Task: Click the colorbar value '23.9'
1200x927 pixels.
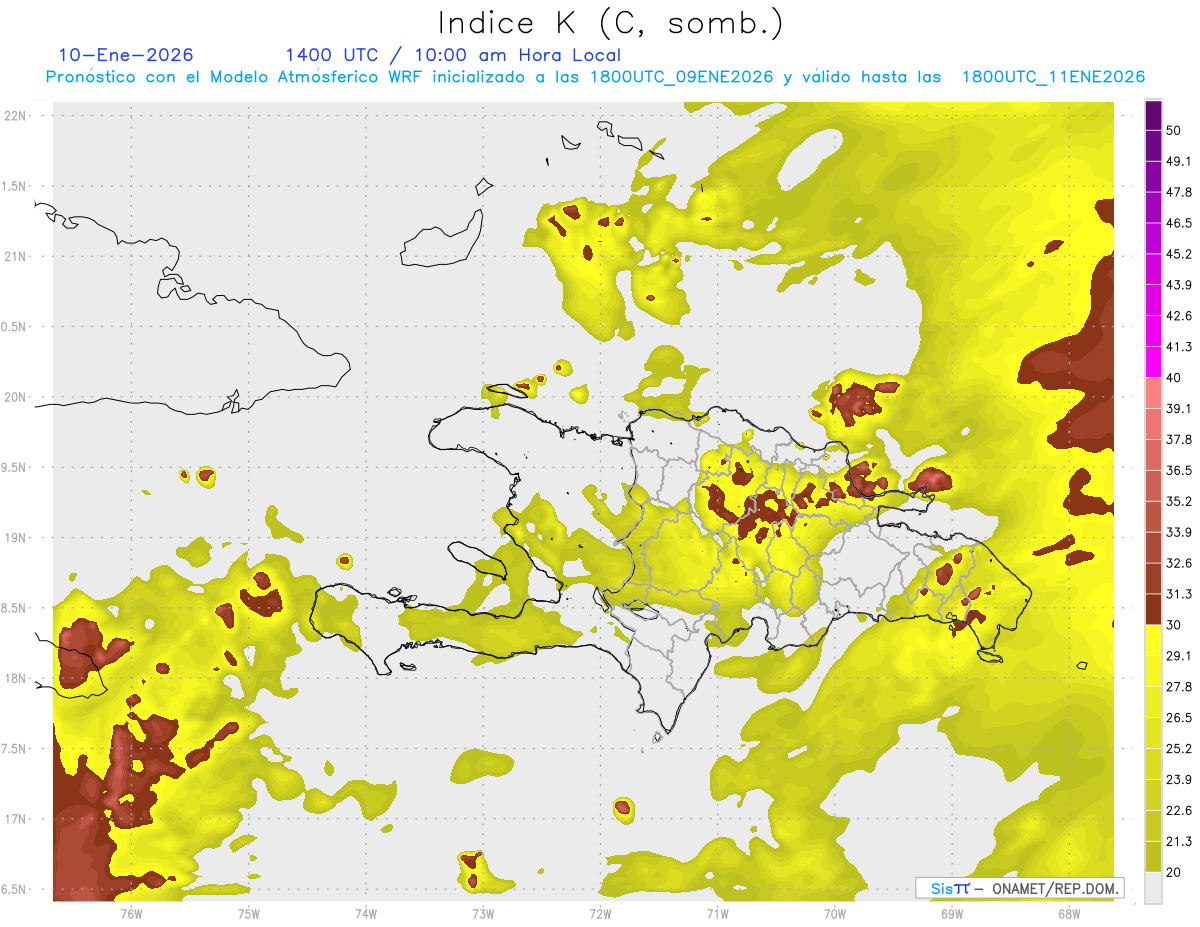Action: [1179, 779]
